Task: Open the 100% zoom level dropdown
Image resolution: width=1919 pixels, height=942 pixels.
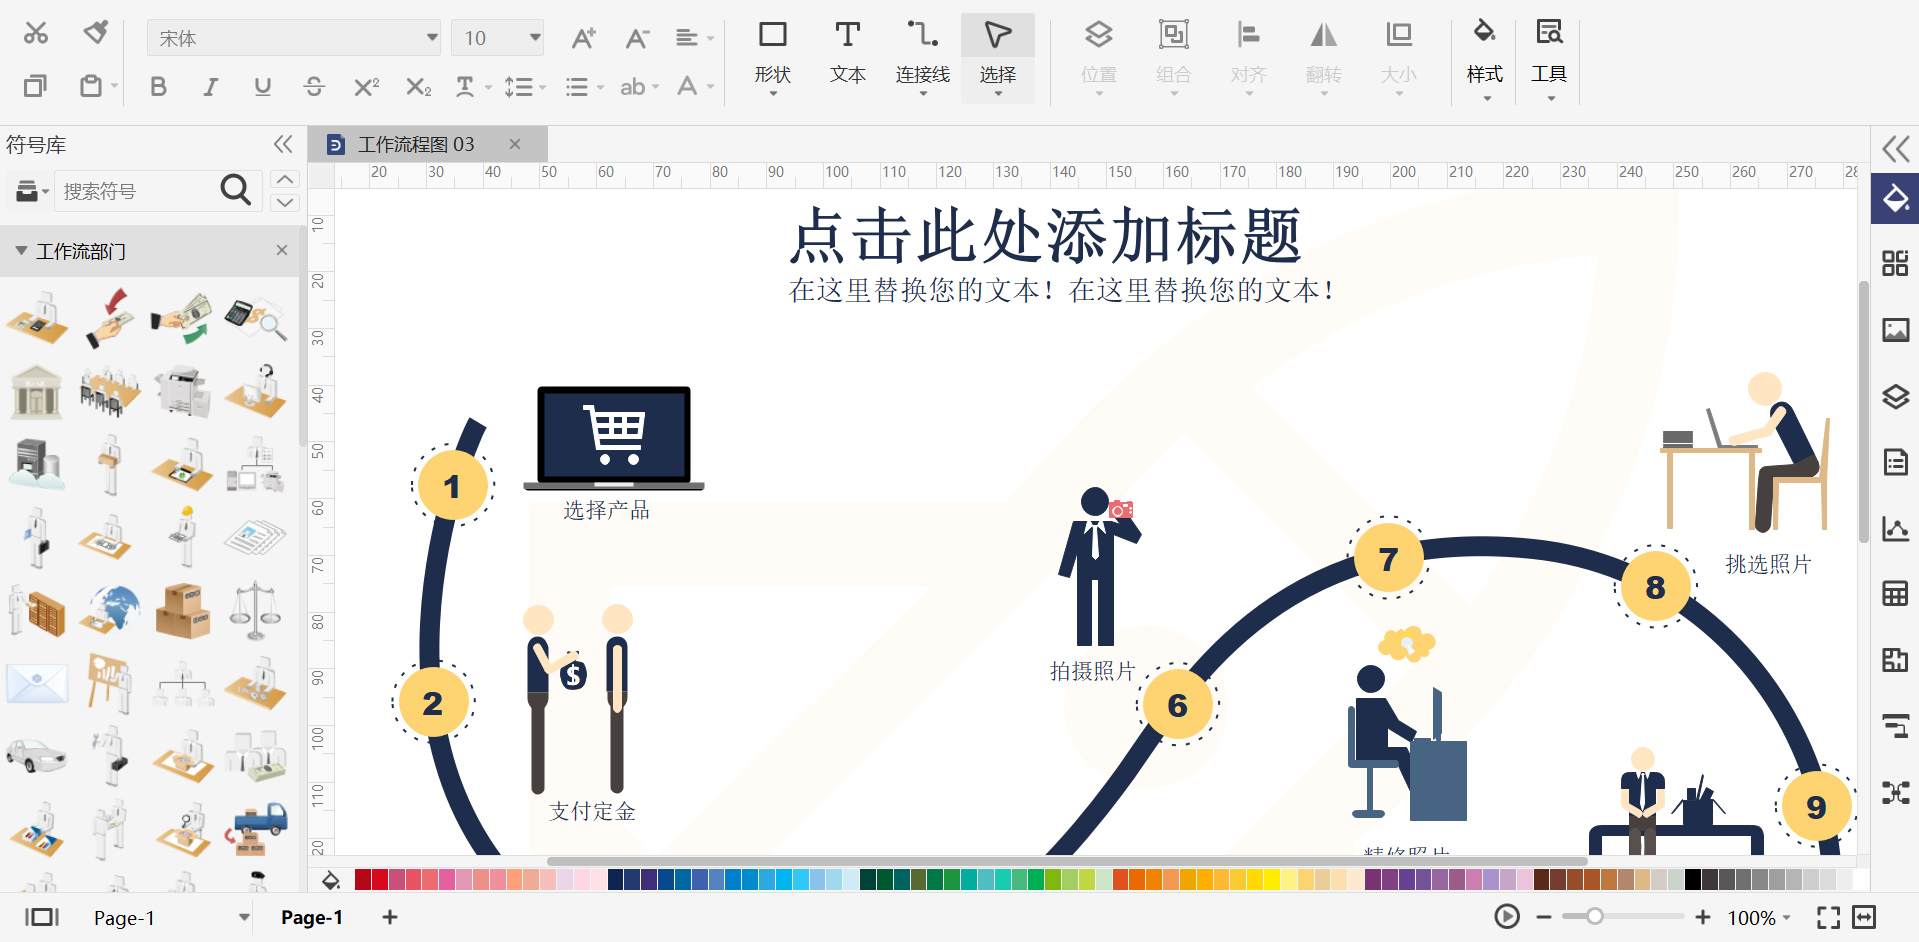Action: [x=1760, y=917]
